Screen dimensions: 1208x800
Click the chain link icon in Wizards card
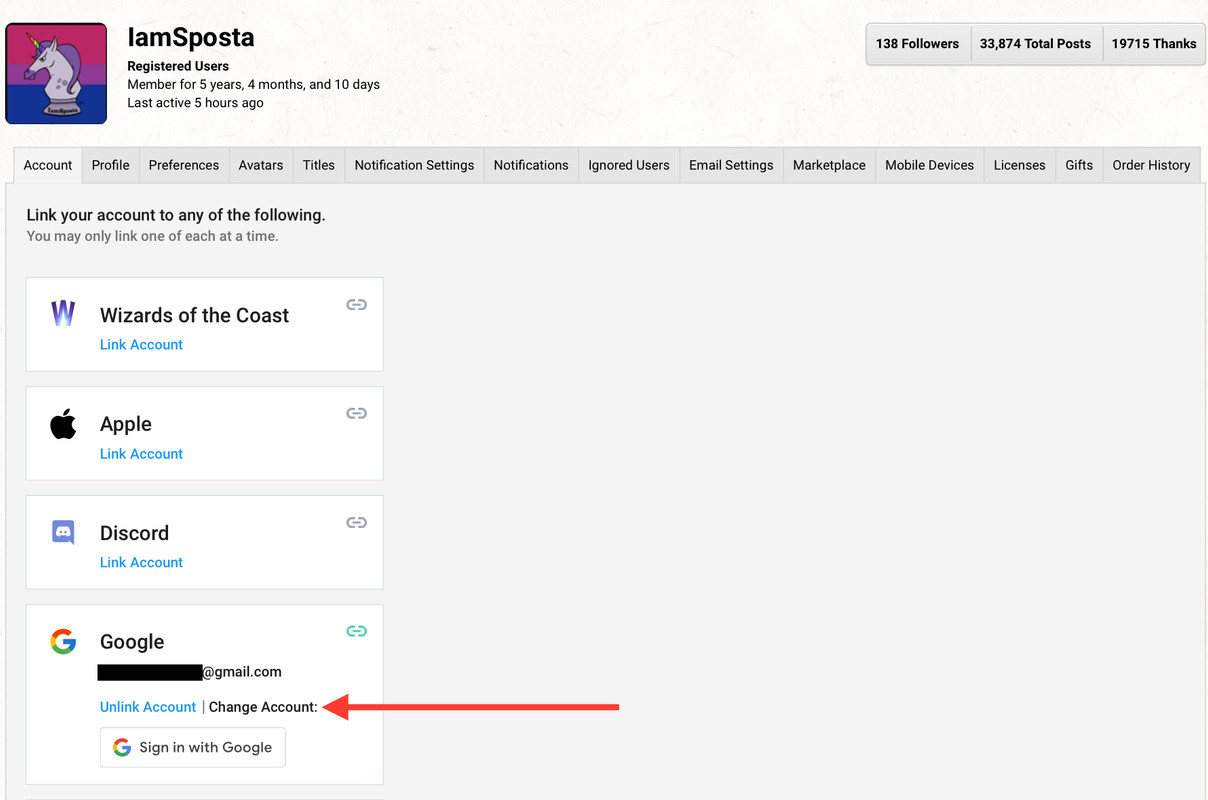tap(357, 305)
